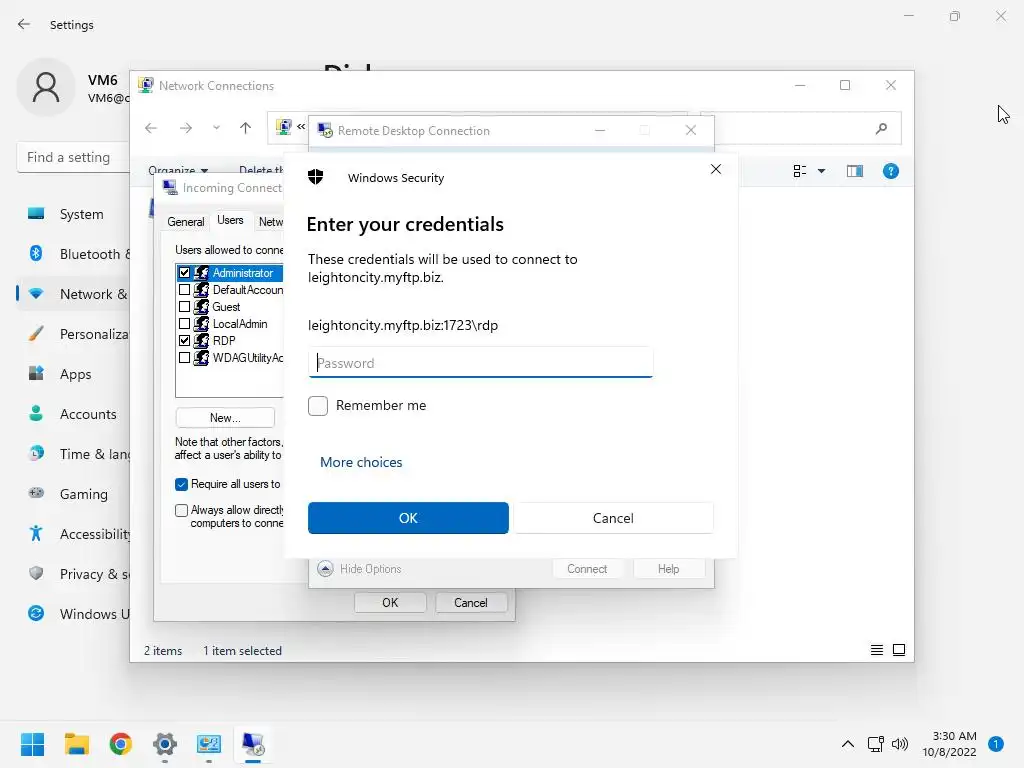Open view options dropdown arrow
Viewport: 1024px width, 768px height.
[x=822, y=171]
